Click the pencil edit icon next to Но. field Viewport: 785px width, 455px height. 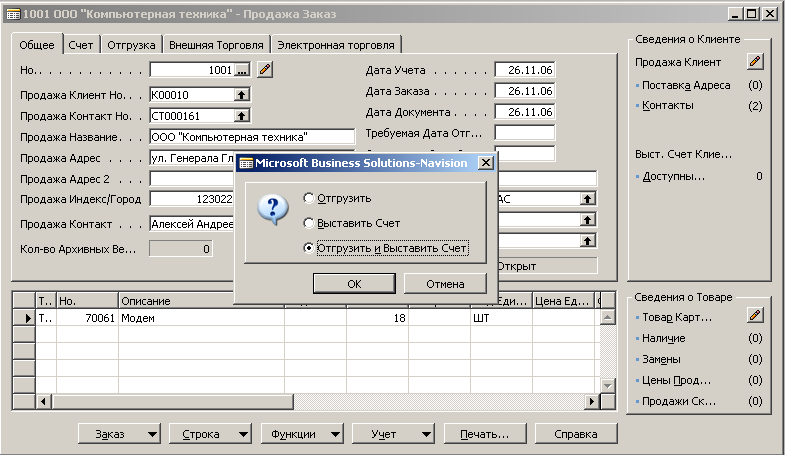pyautogui.click(x=265, y=69)
